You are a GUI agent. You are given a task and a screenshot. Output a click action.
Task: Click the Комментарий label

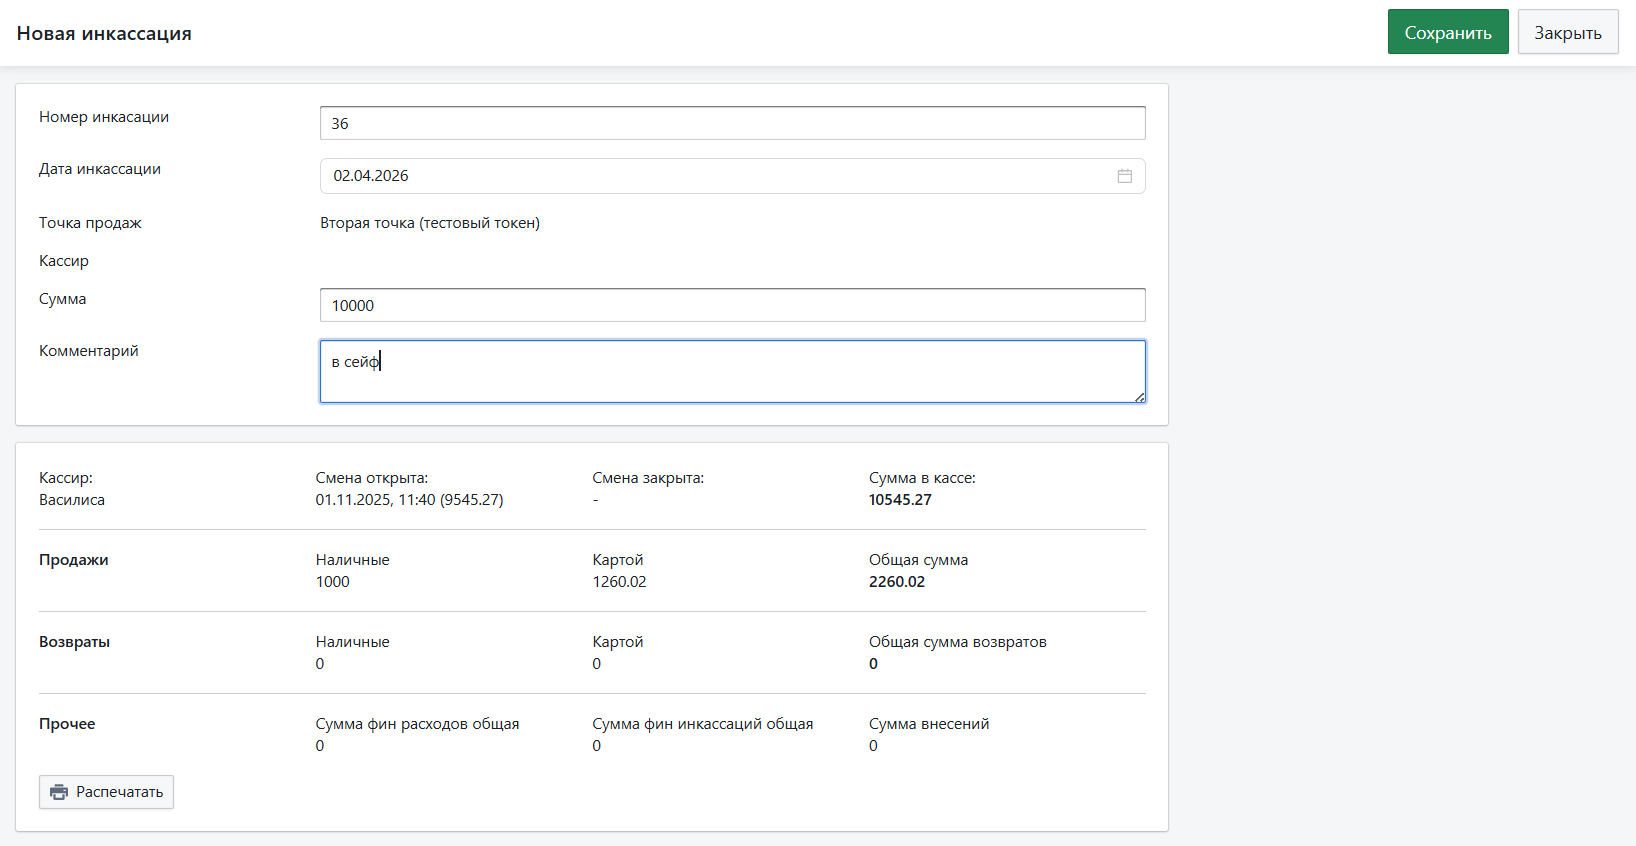89,351
